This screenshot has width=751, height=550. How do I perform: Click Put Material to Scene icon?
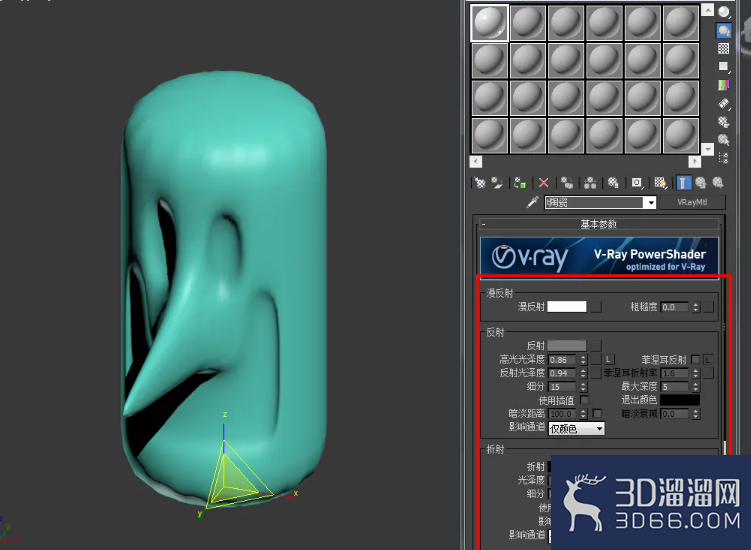(x=498, y=183)
